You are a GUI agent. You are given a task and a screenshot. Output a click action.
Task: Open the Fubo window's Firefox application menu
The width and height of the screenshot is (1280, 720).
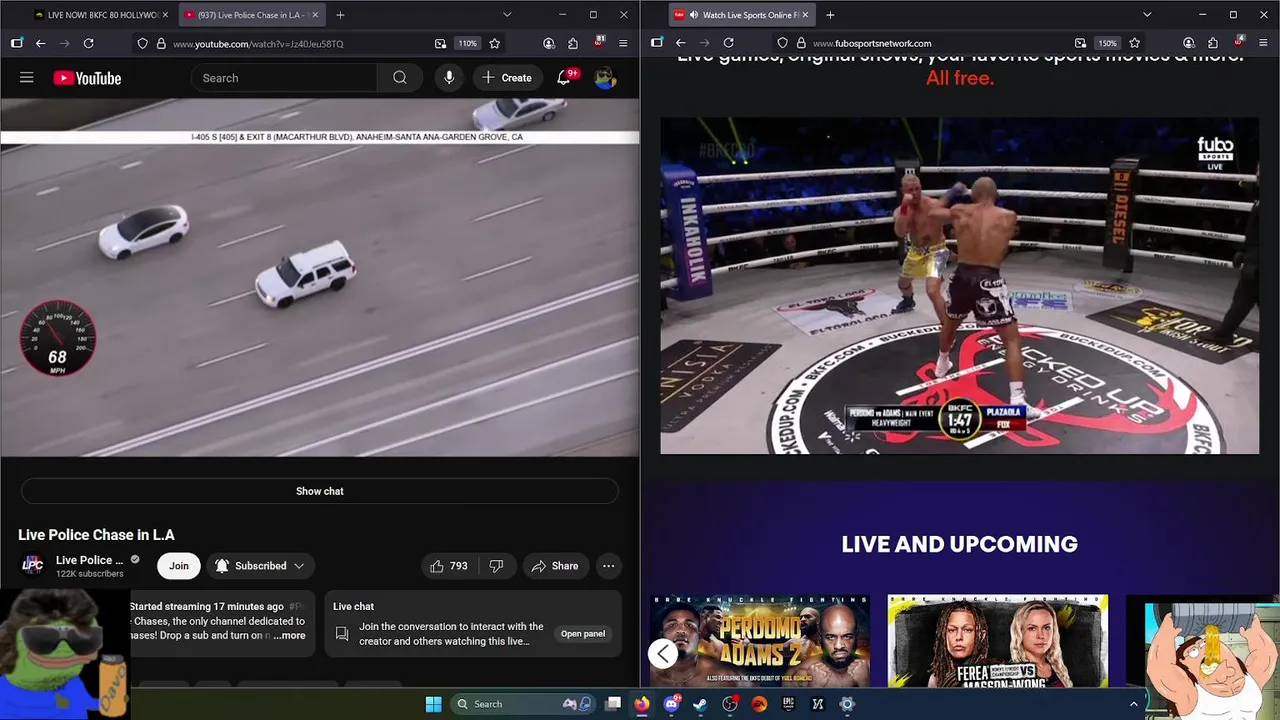tap(1263, 43)
